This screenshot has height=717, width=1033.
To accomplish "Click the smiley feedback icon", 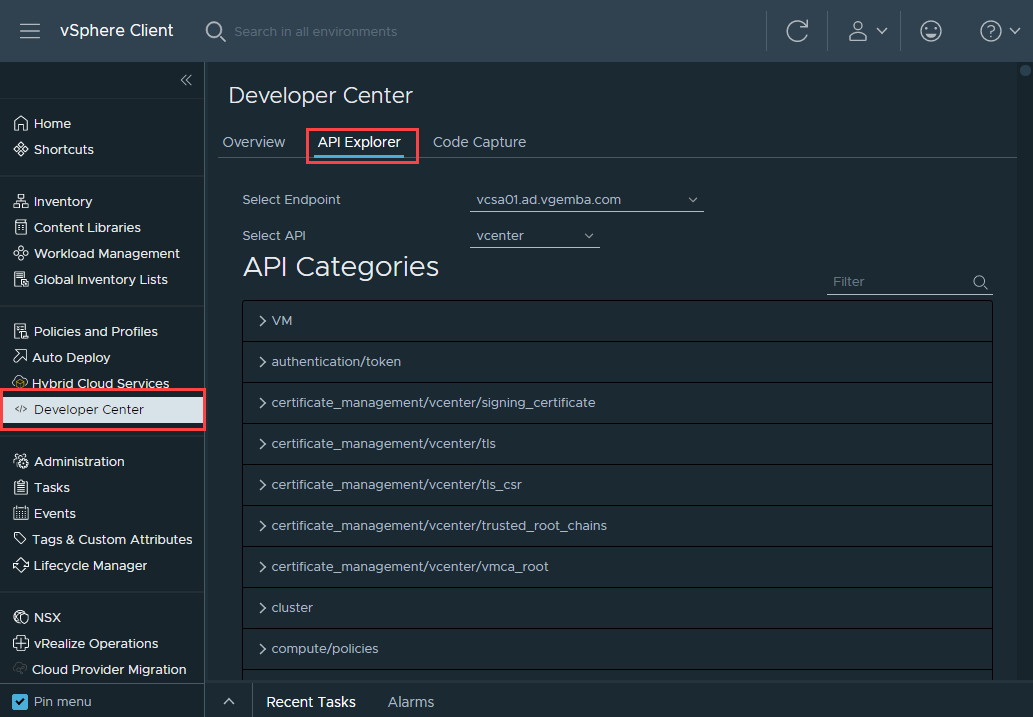I will pos(931,31).
